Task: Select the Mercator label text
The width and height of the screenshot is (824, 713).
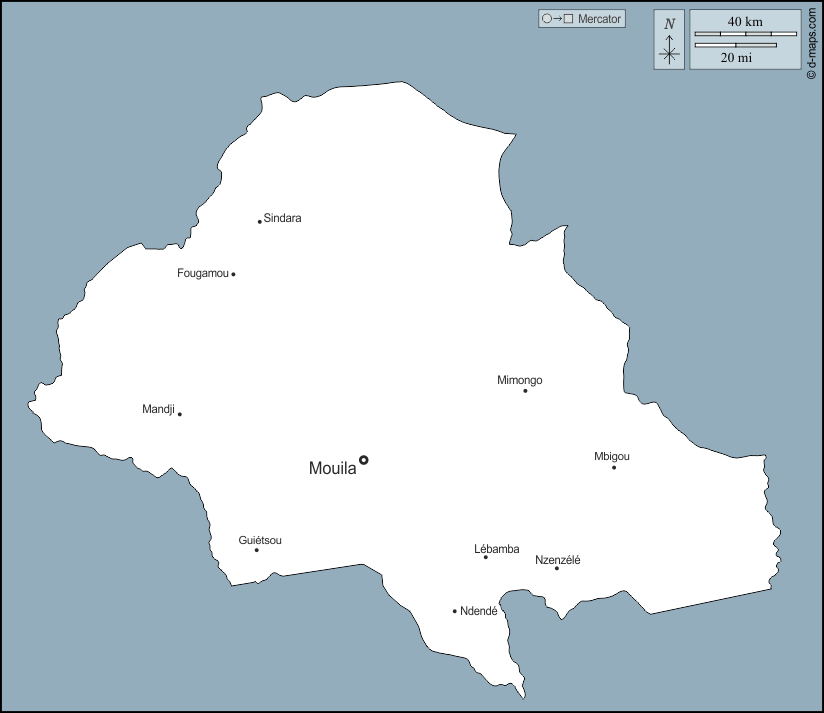Action: 598,18
